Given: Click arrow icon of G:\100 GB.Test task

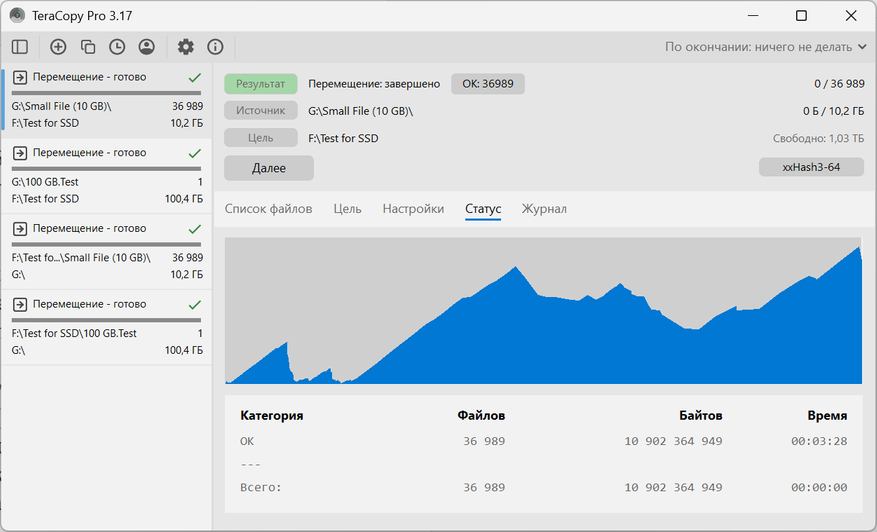Looking at the screenshot, I should pos(20,153).
